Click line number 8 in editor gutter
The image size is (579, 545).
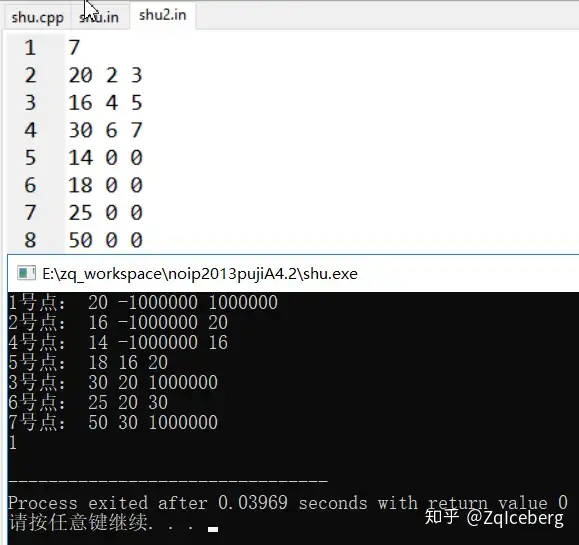tap(30, 240)
